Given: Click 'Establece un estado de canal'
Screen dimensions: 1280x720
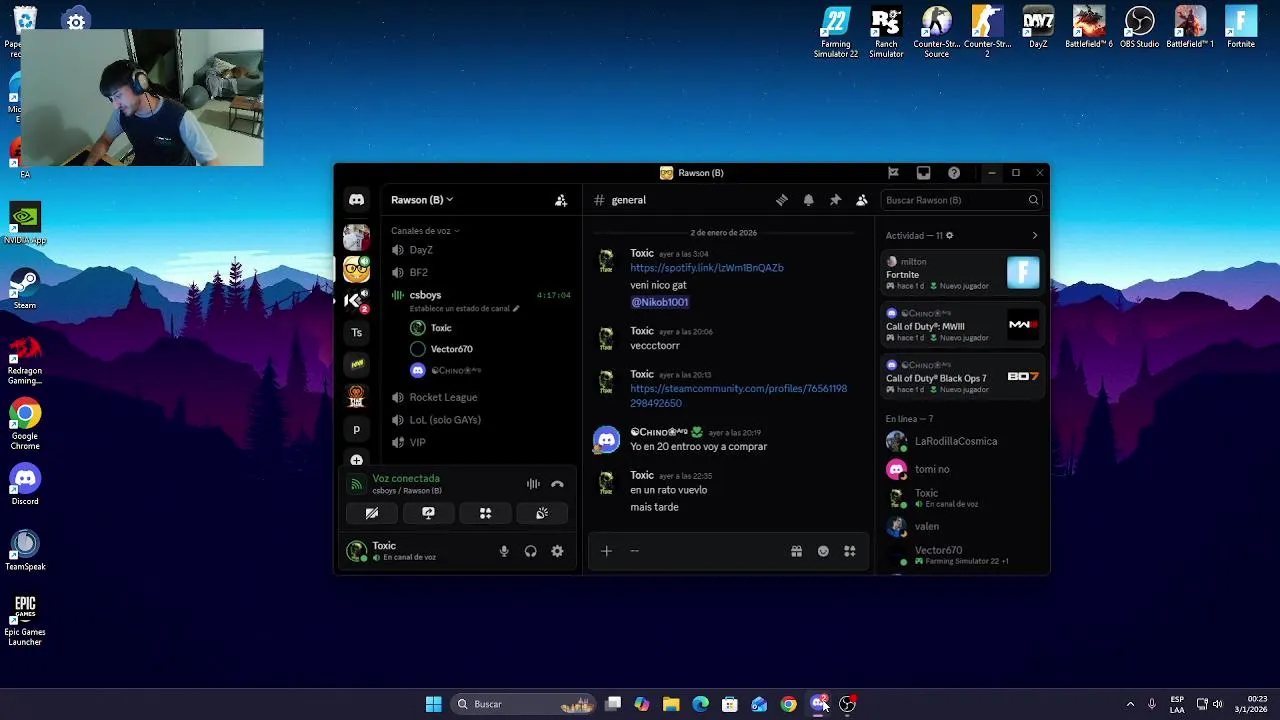Looking at the screenshot, I should (465, 309).
